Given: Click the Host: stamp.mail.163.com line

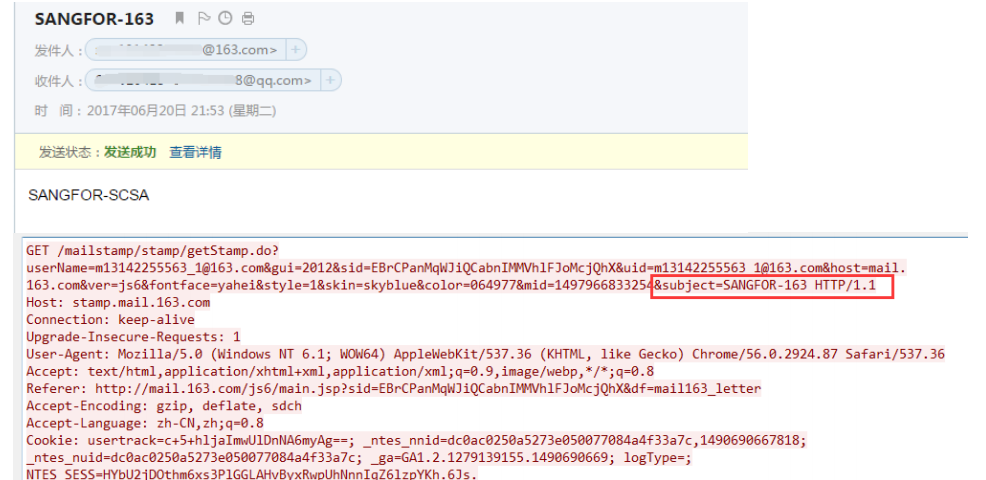Looking at the screenshot, I should 118,303.
